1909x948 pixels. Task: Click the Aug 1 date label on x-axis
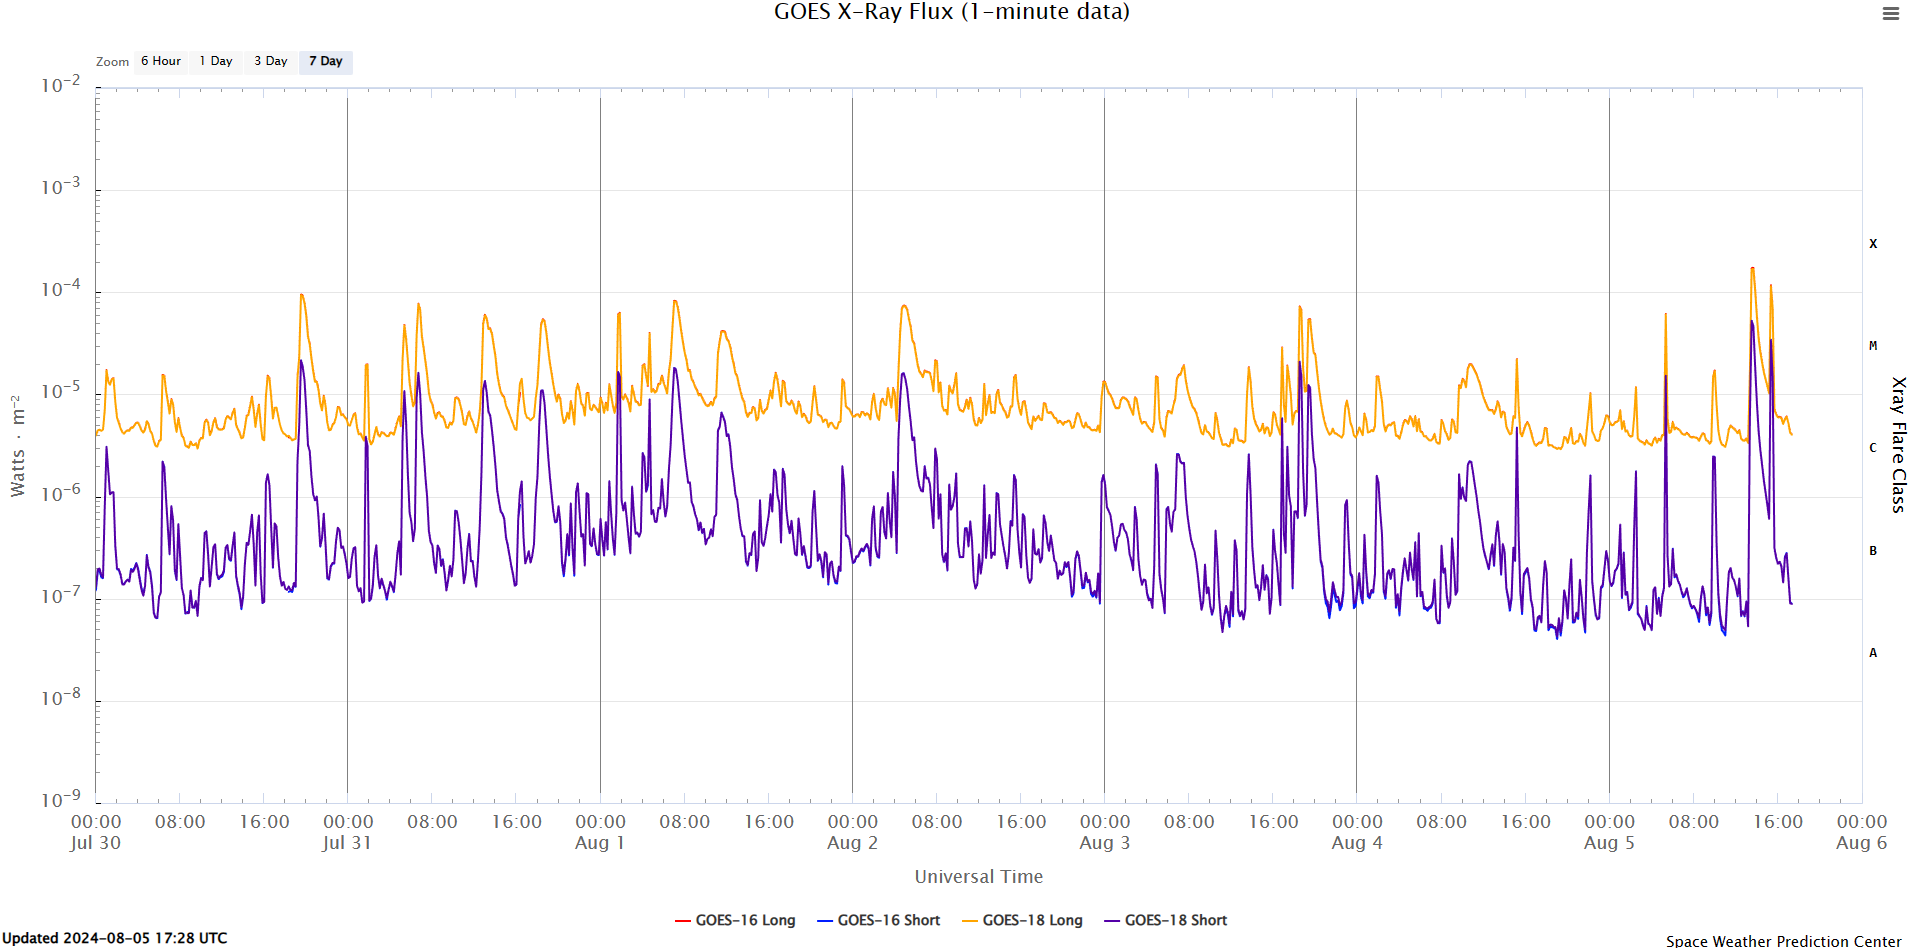pyautogui.click(x=599, y=842)
